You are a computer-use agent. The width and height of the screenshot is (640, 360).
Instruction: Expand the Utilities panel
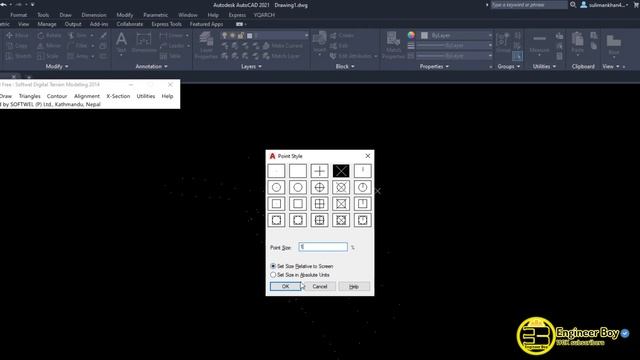click(544, 66)
